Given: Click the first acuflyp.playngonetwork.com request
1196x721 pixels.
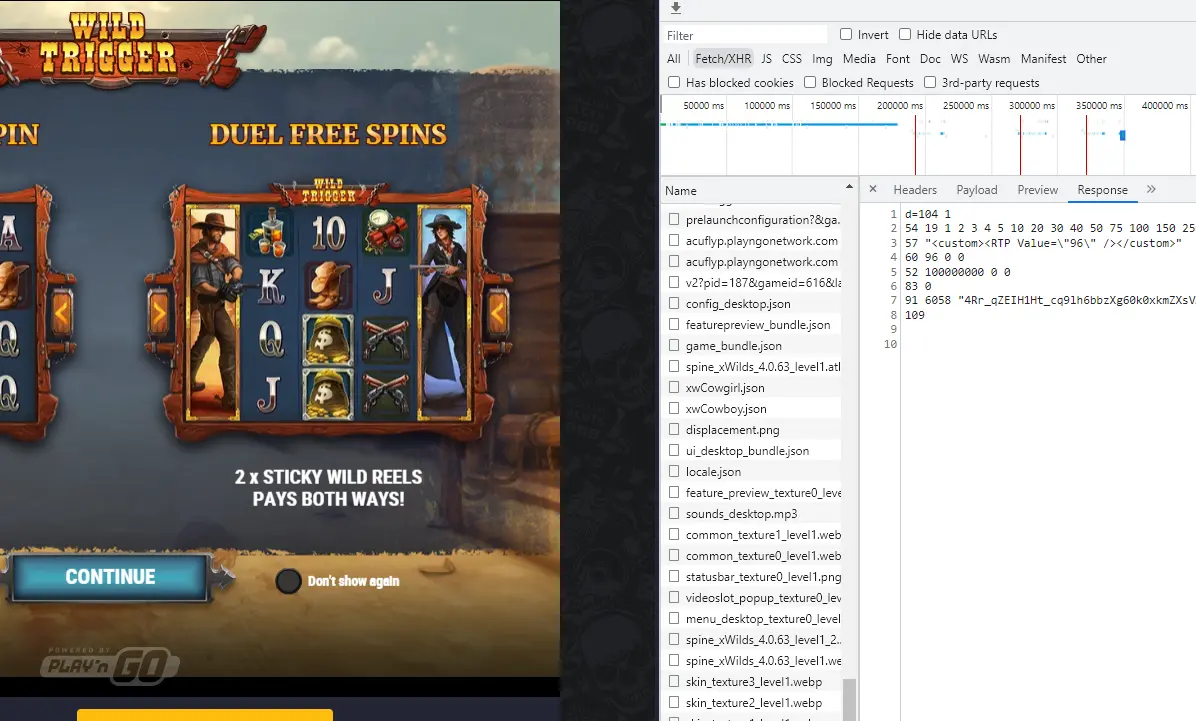Looking at the screenshot, I should pyautogui.click(x=761, y=240).
